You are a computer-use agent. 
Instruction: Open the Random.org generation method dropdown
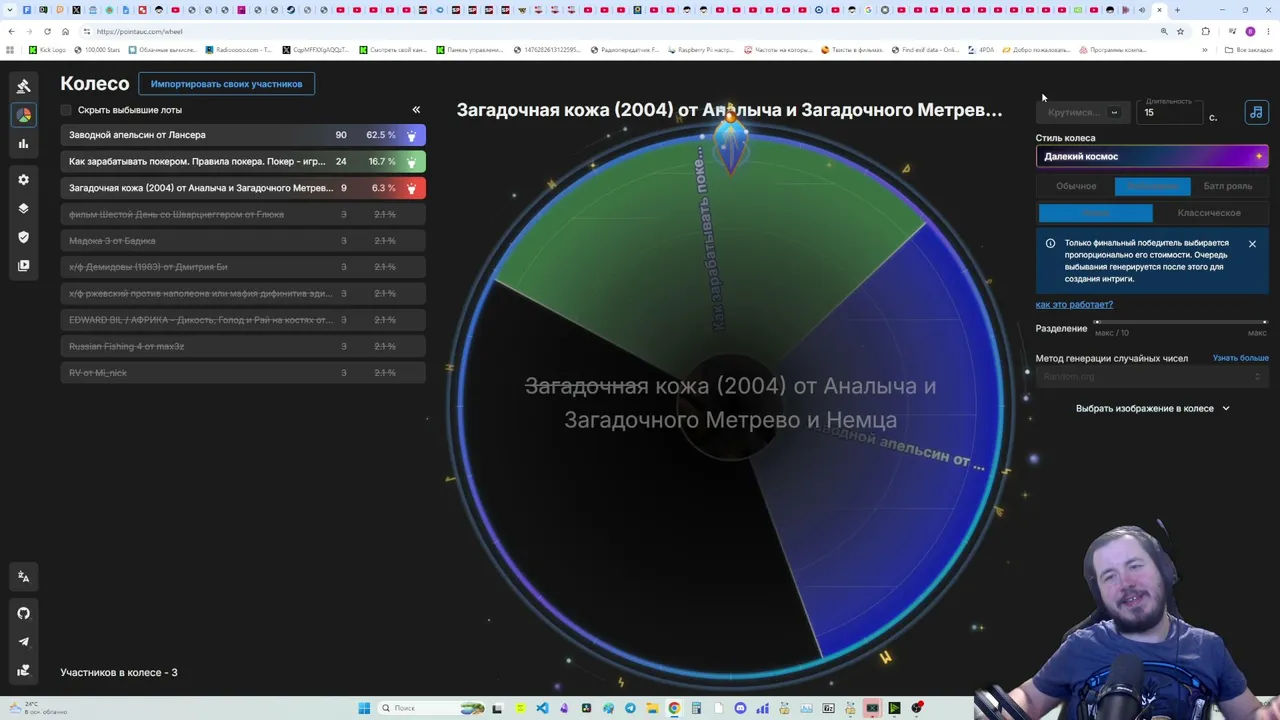tap(1152, 376)
